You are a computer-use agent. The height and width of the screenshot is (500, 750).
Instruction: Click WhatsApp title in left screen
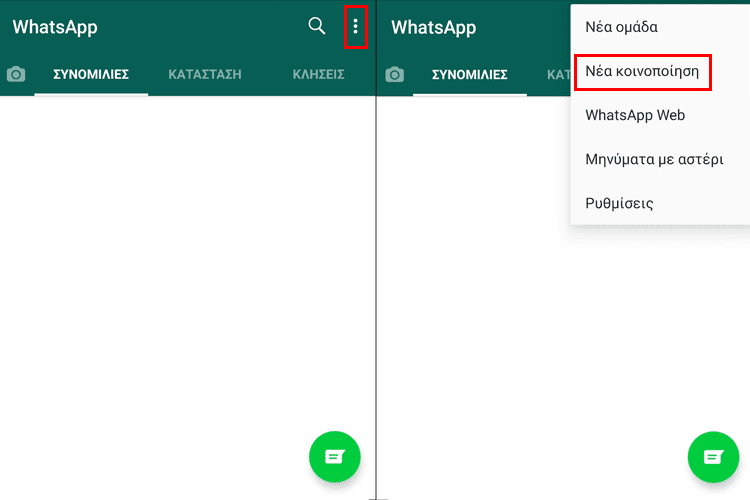[x=55, y=27]
